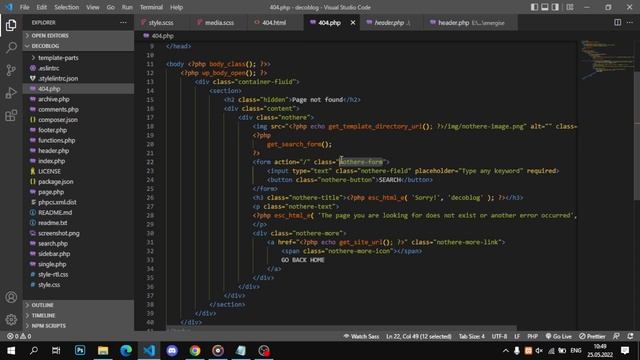Screen dimensions: 640x360
Task: Toggle the primary side bar layout icon
Action: coord(534,7)
